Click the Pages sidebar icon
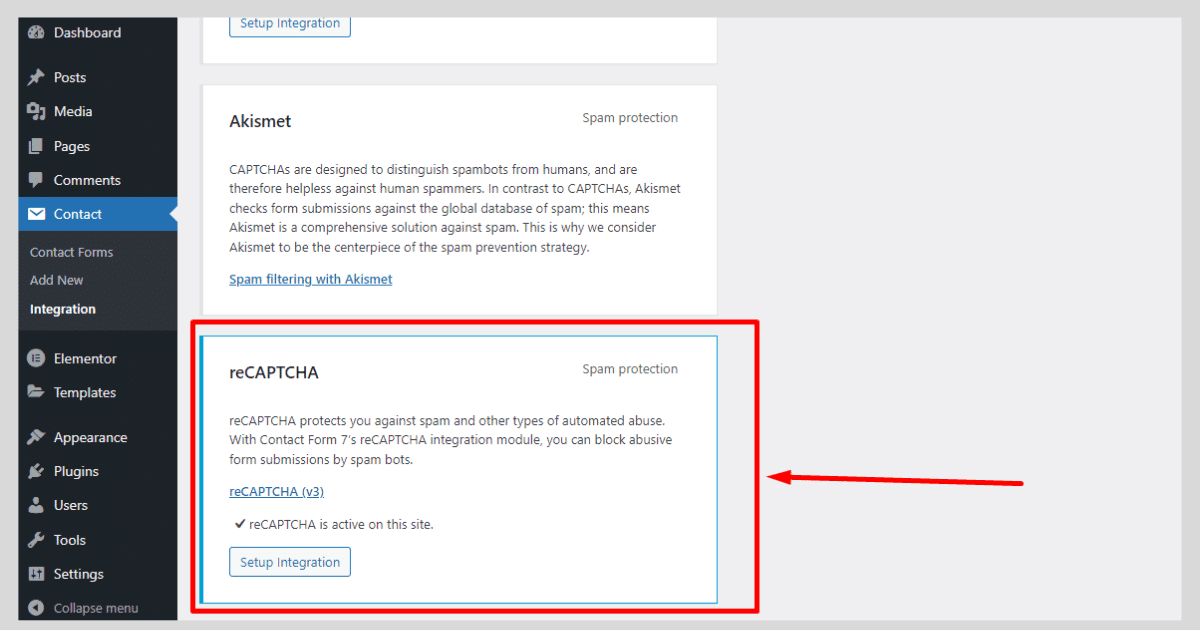Screen dimensions: 1200x630 pos(37,146)
